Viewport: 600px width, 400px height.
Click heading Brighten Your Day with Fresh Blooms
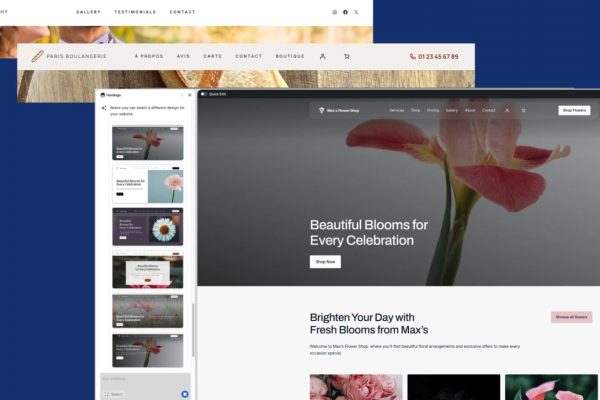coord(369,323)
